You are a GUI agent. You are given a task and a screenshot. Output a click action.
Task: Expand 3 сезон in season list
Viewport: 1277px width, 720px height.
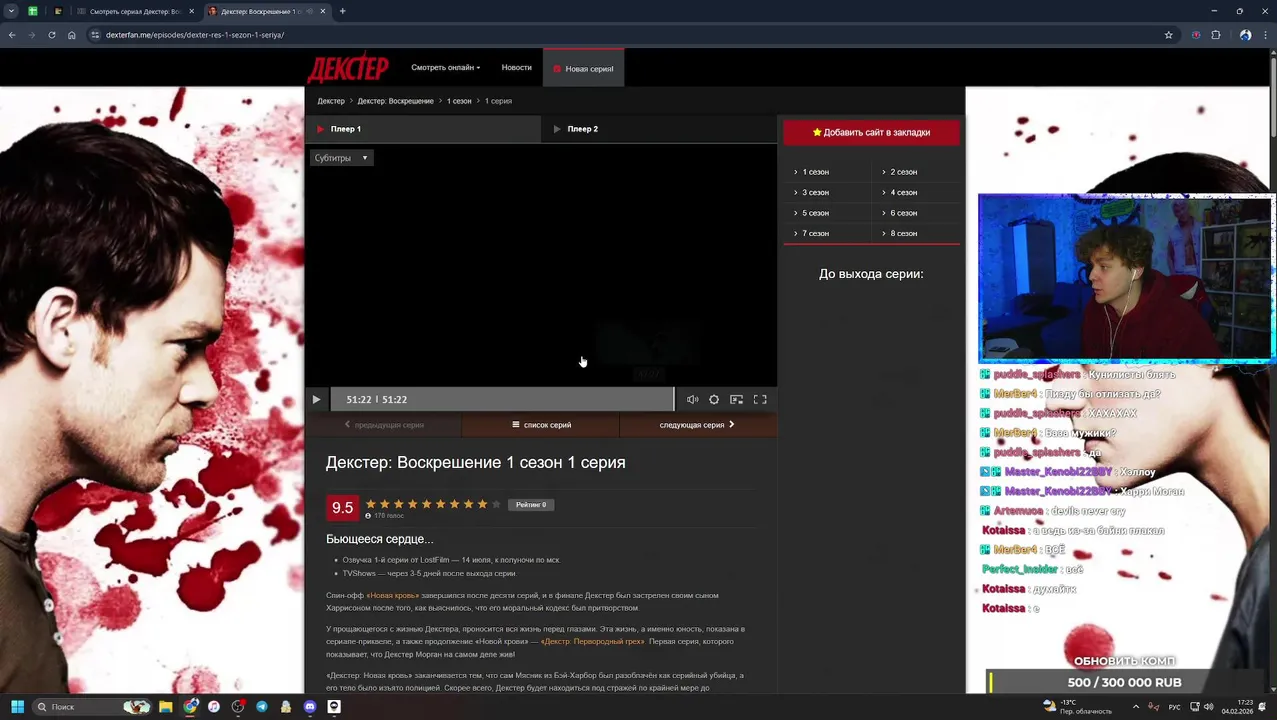pos(815,192)
